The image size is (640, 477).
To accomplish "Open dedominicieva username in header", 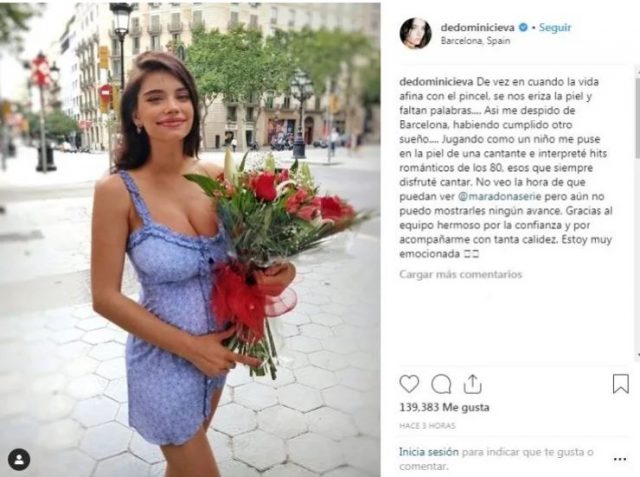I will tap(478, 28).
